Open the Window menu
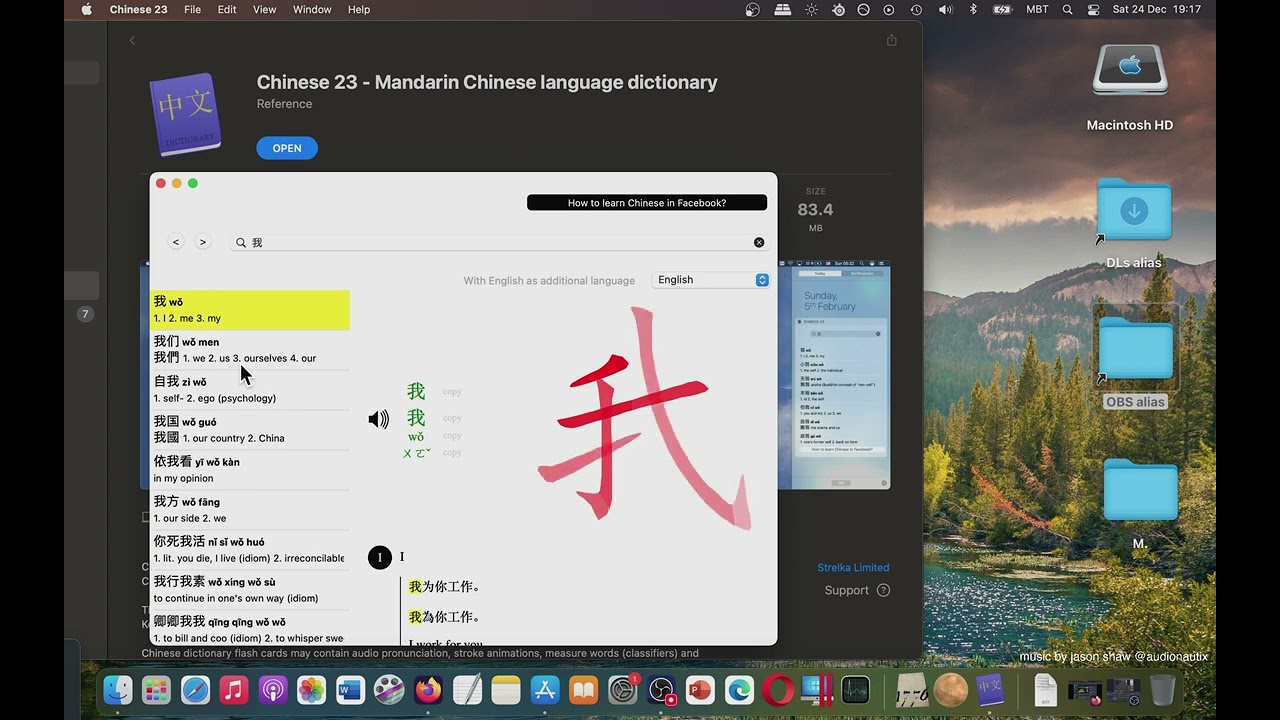The height and width of the screenshot is (720, 1280). (x=312, y=9)
